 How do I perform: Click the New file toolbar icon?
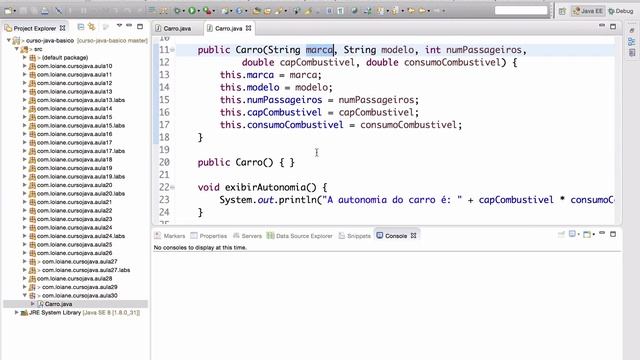pos(8,11)
